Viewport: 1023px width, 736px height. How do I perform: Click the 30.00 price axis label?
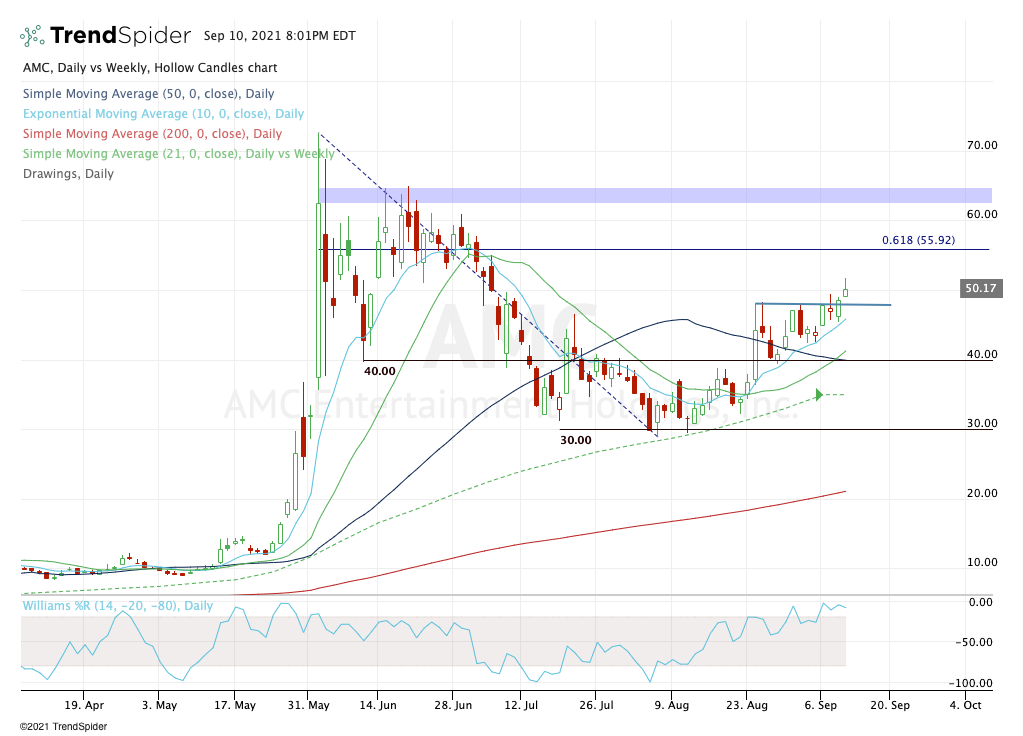tap(982, 423)
